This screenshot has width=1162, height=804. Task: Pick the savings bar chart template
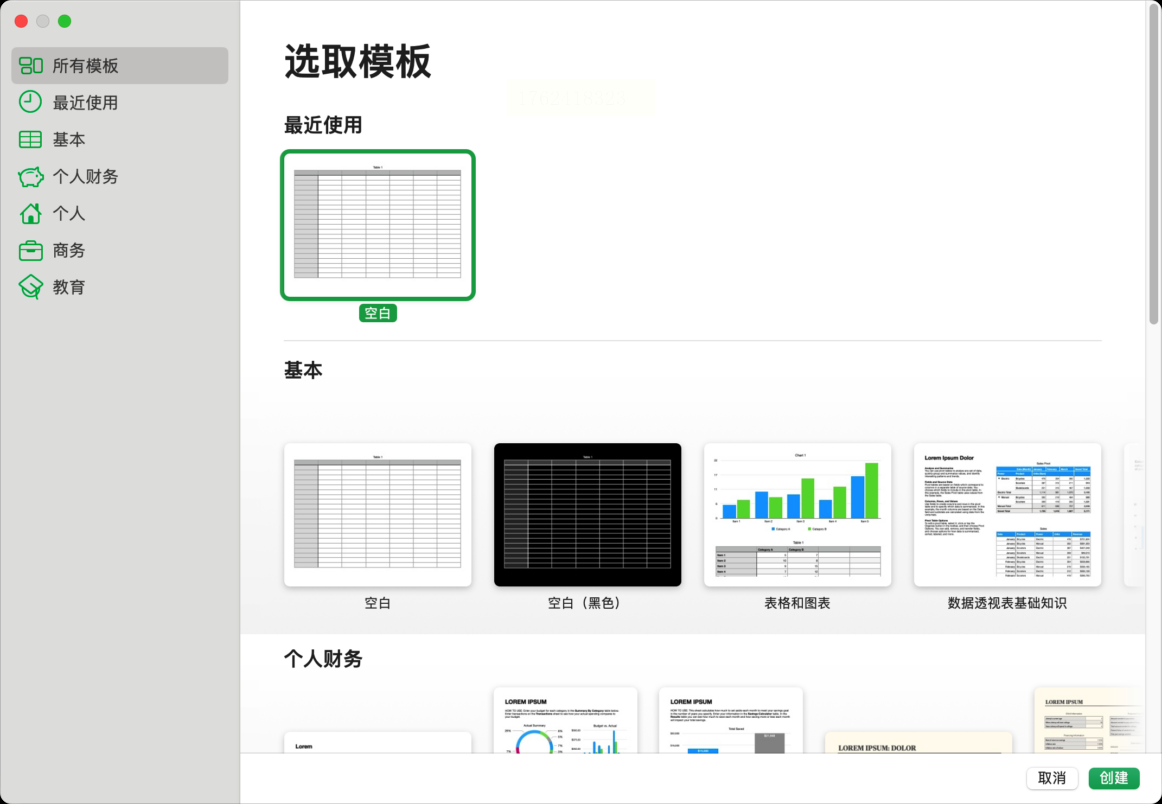(x=731, y=721)
